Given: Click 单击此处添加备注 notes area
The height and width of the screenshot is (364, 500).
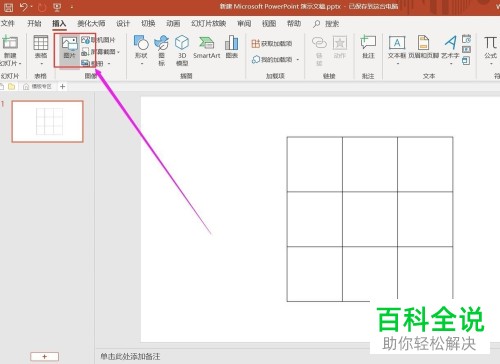Looking at the screenshot, I should (130, 357).
